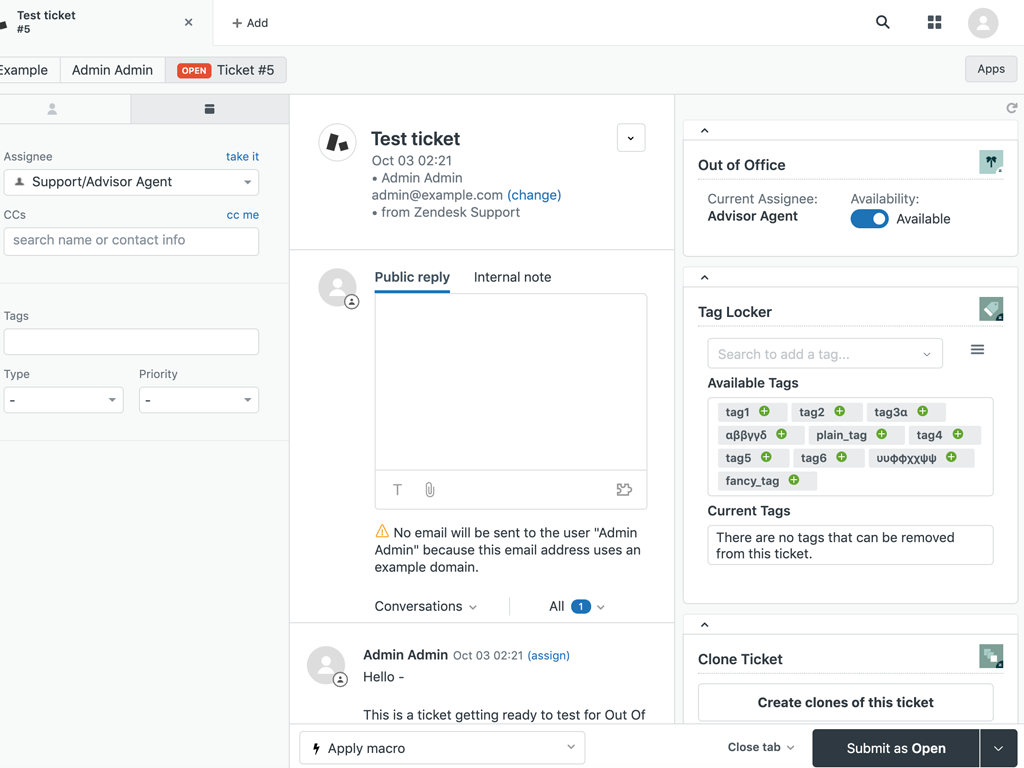Click the CCs search input field
Viewport: 1024px width, 768px height.
pos(131,241)
